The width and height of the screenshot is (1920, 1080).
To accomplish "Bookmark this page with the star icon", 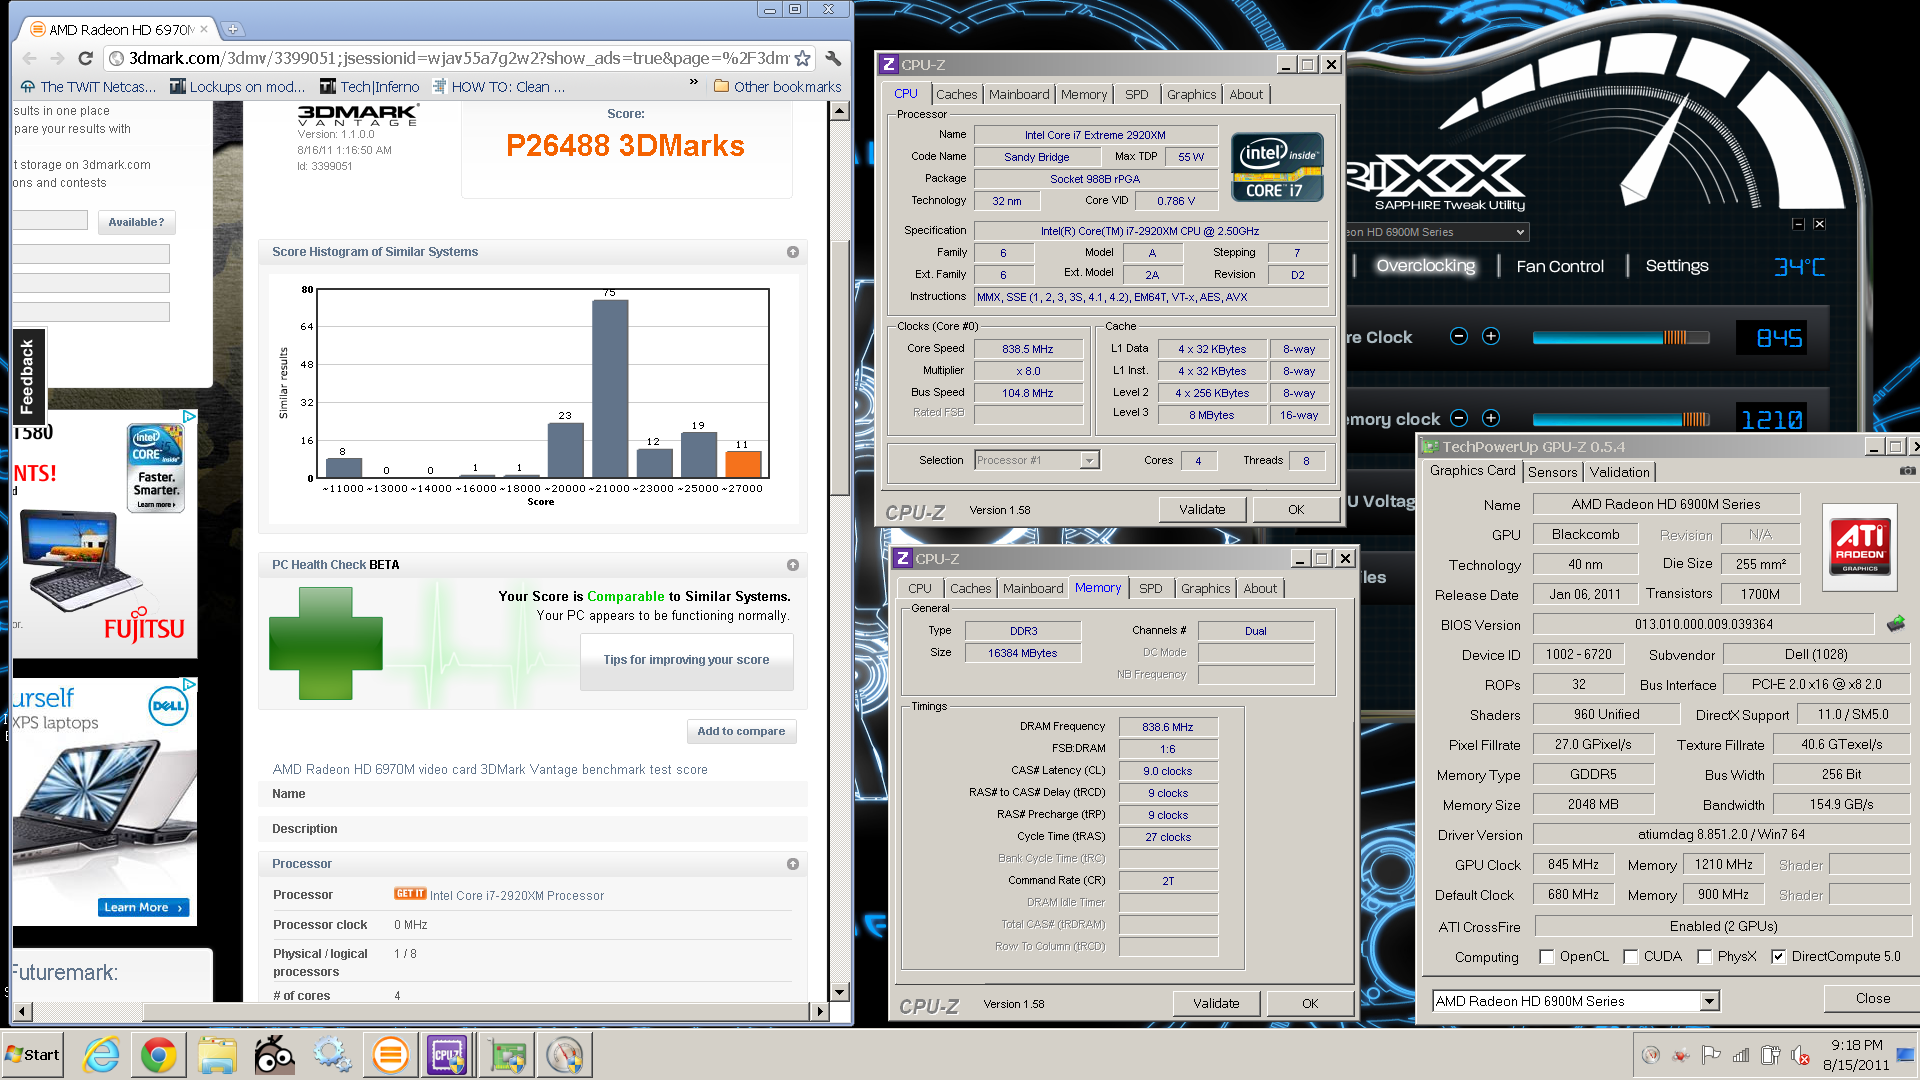I will point(802,59).
